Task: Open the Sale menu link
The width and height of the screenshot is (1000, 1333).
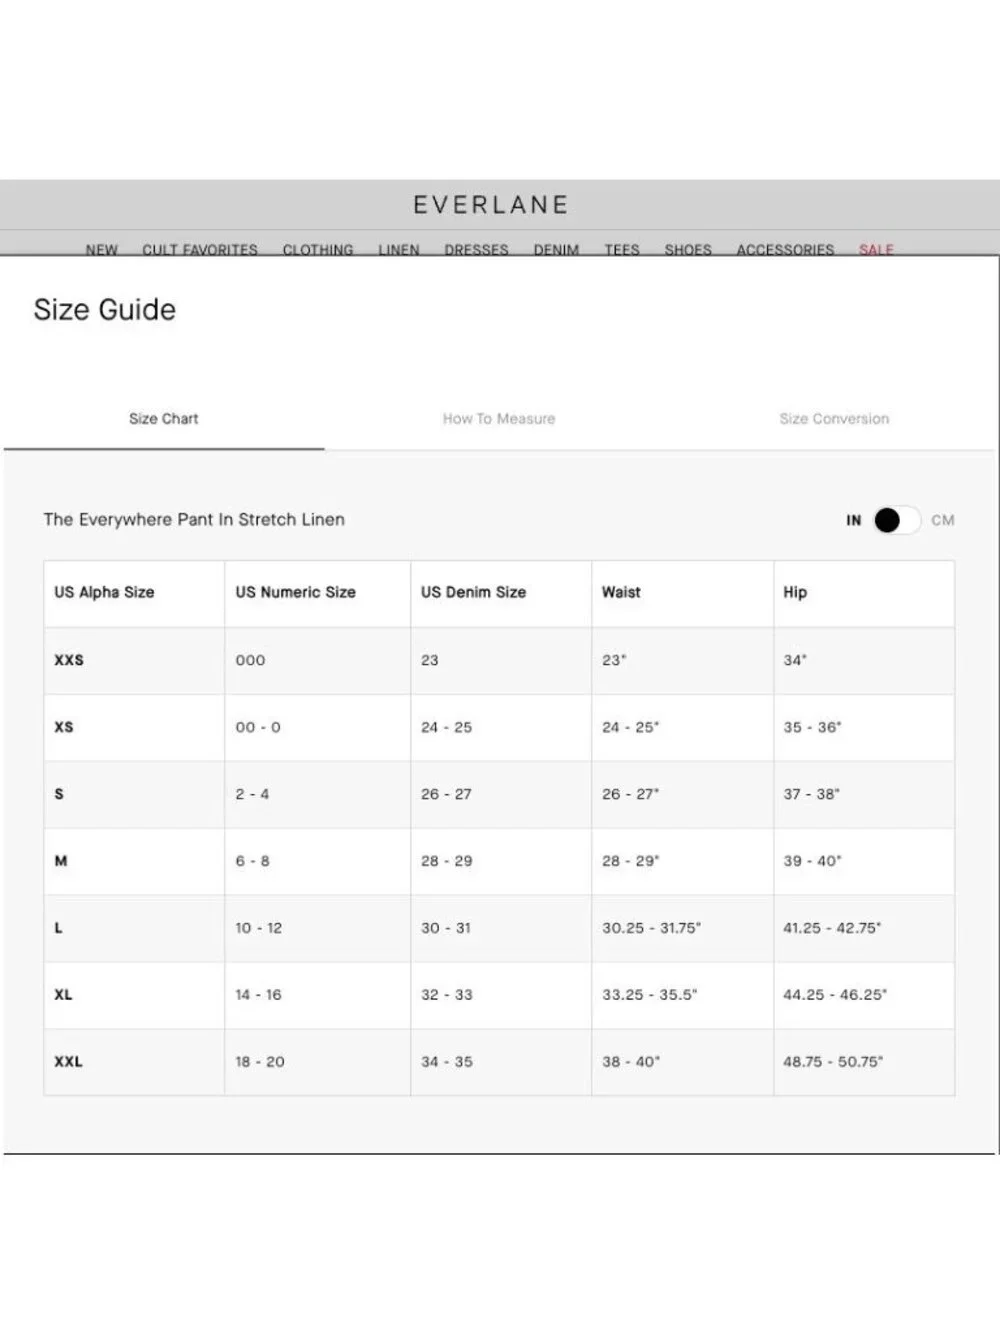Action: 876,249
